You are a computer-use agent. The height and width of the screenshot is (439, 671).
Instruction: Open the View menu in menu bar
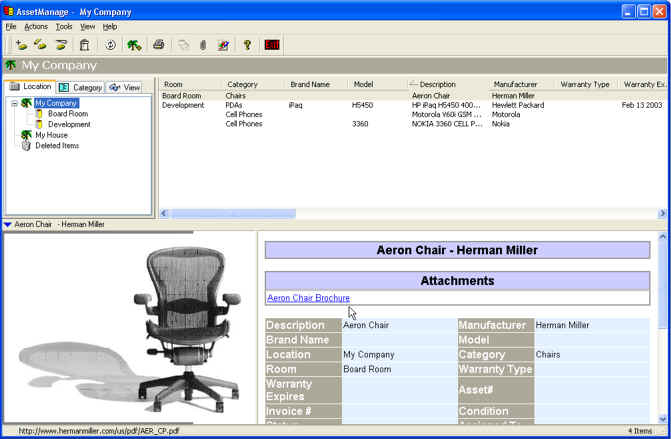(88, 27)
